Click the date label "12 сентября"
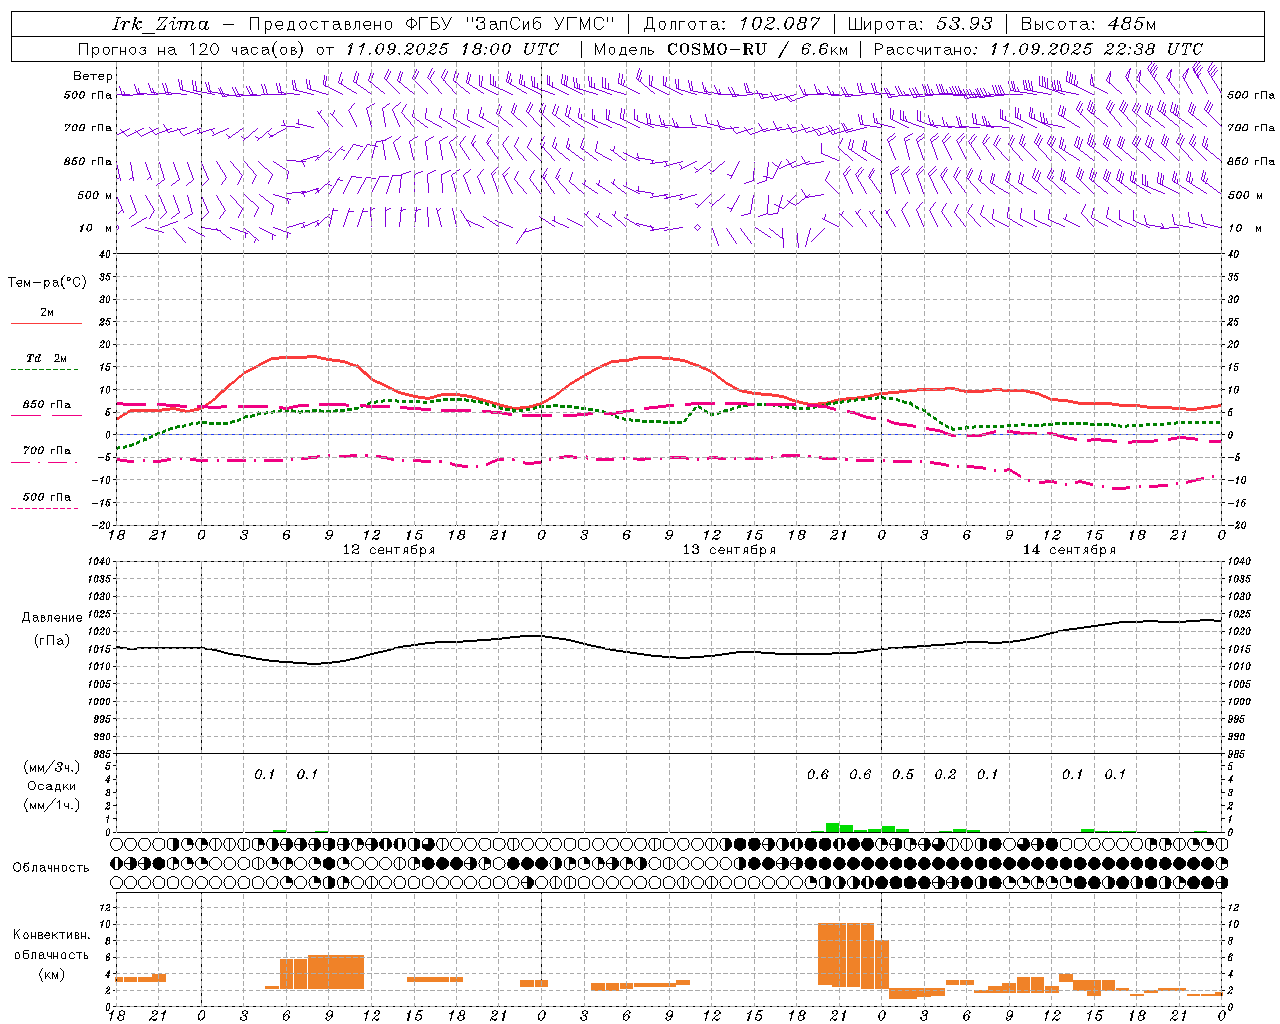Image resolution: width=1280 pixels, height=1024 pixels. (389, 550)
